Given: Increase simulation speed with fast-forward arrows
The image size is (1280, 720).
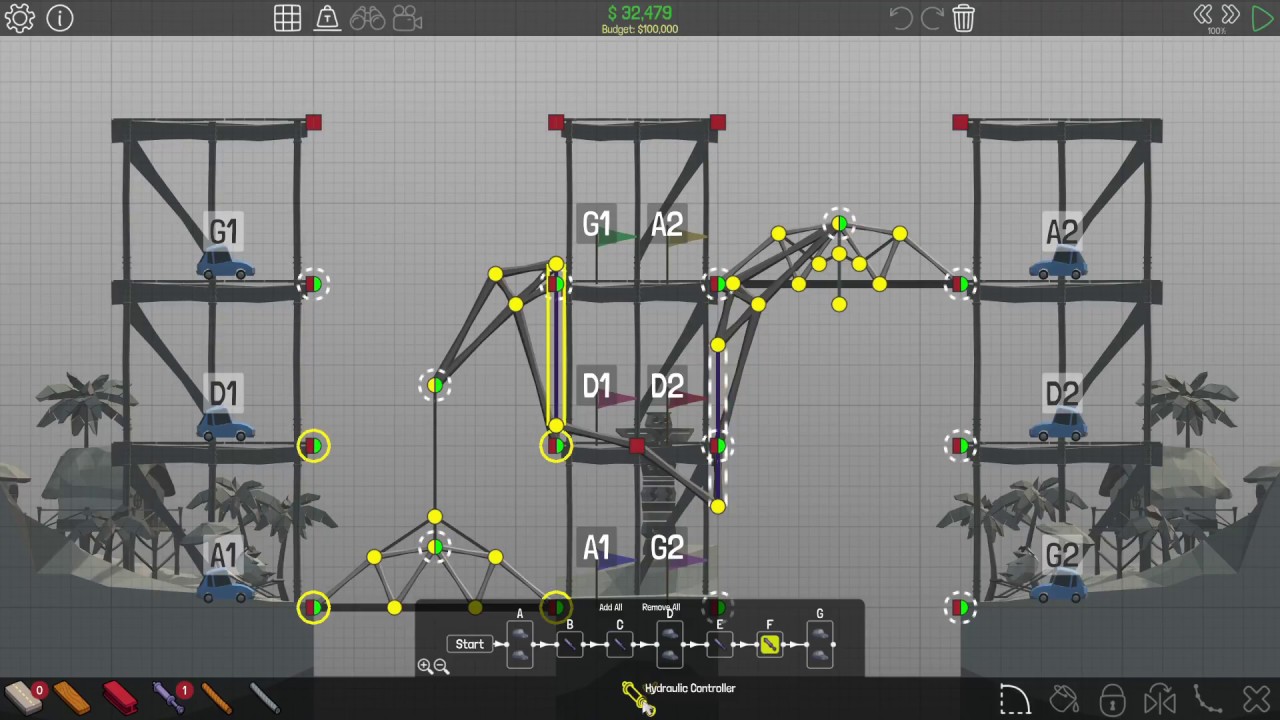Looking at the screenshot, I should pyautogui.click(x=1231, y=14).
